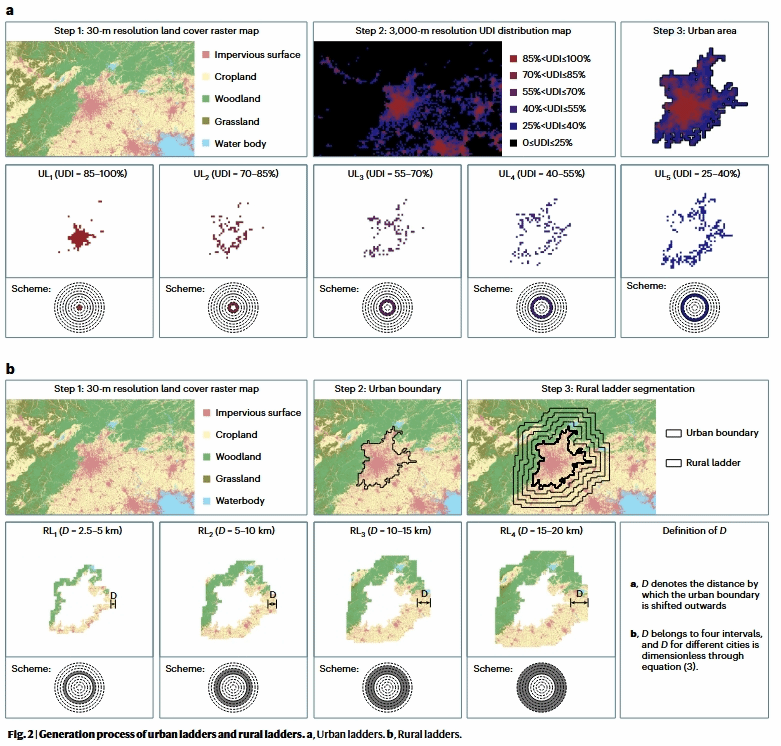The image size is (781, 746).
Task: Click the UL1 concentric circle scheme icon
Action: click(x=78, y=308)
